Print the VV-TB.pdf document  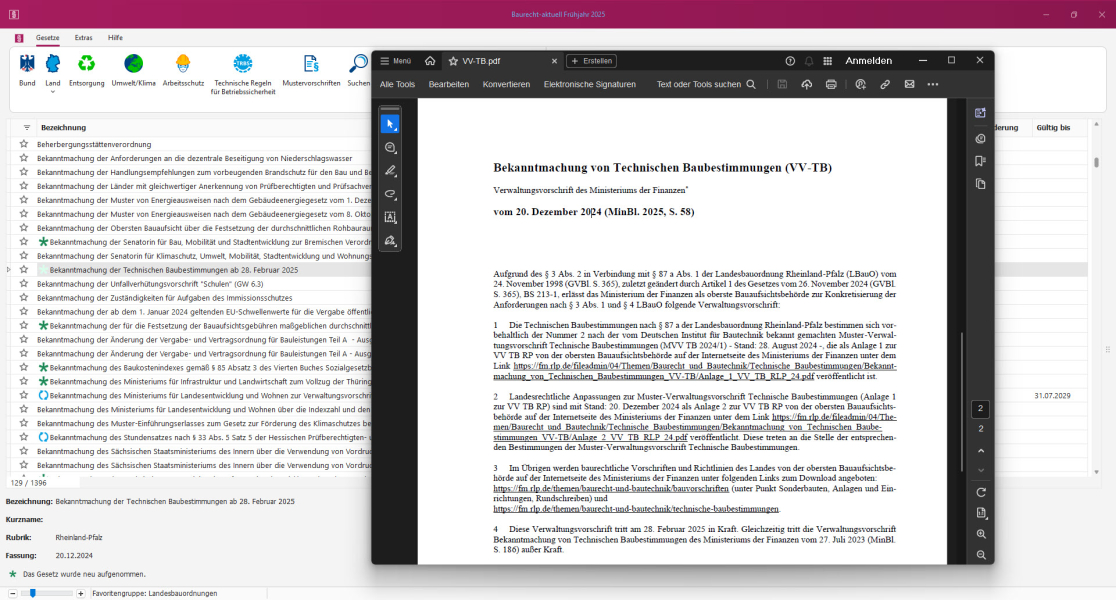tap(831, 84)
